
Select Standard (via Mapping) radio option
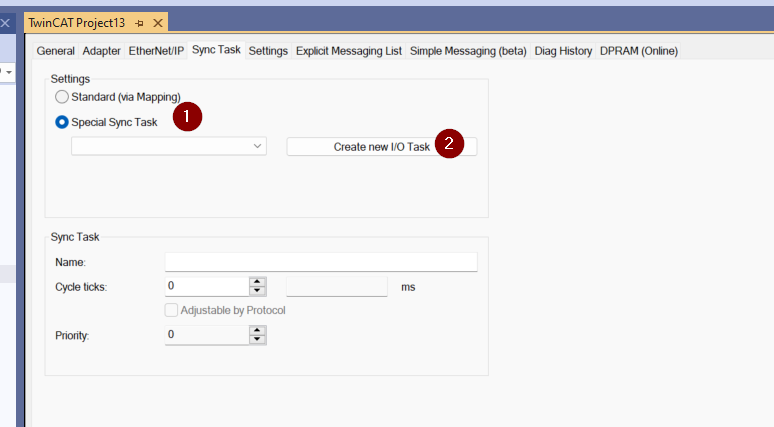click(x=62, y=97)
